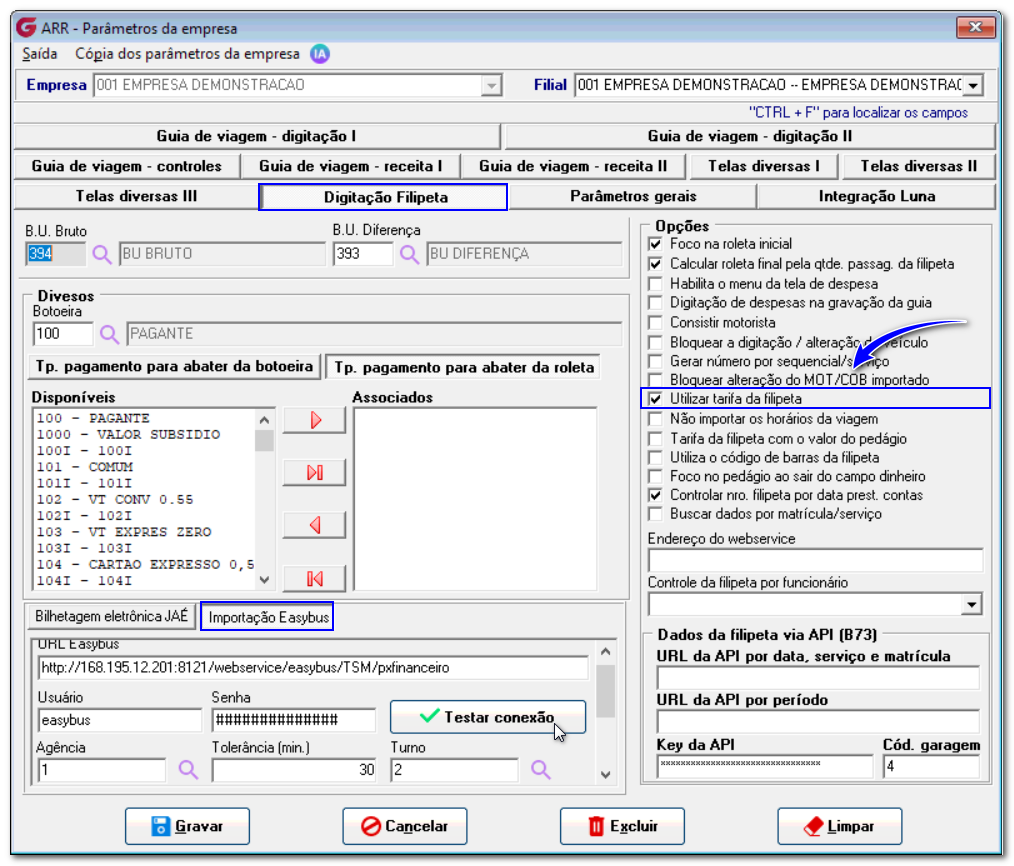Click Easybus panel scrollbar down arrow
Image resolution: width=1014 pixels, height=866 pixels.
(x=605, y=774)
